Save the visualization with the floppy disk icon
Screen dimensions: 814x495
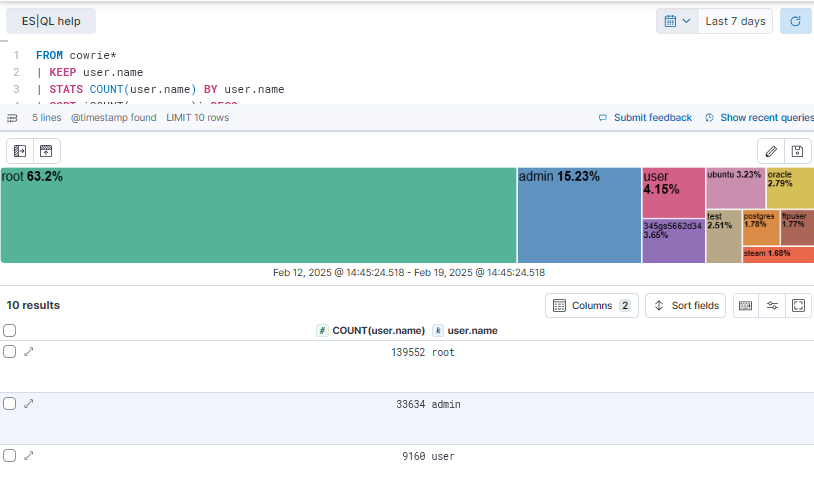[797, 151]
